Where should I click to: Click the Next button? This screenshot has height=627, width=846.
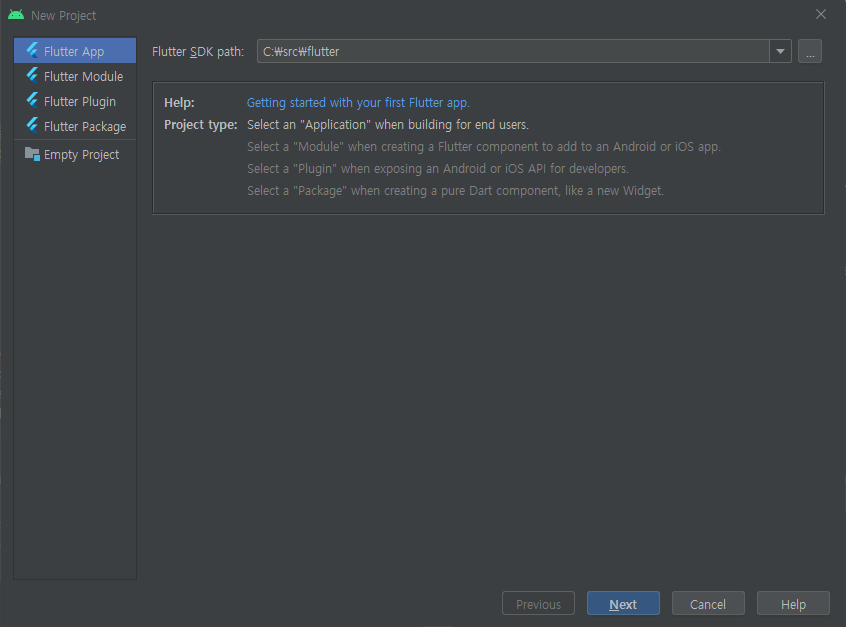[x=623, y=604]
